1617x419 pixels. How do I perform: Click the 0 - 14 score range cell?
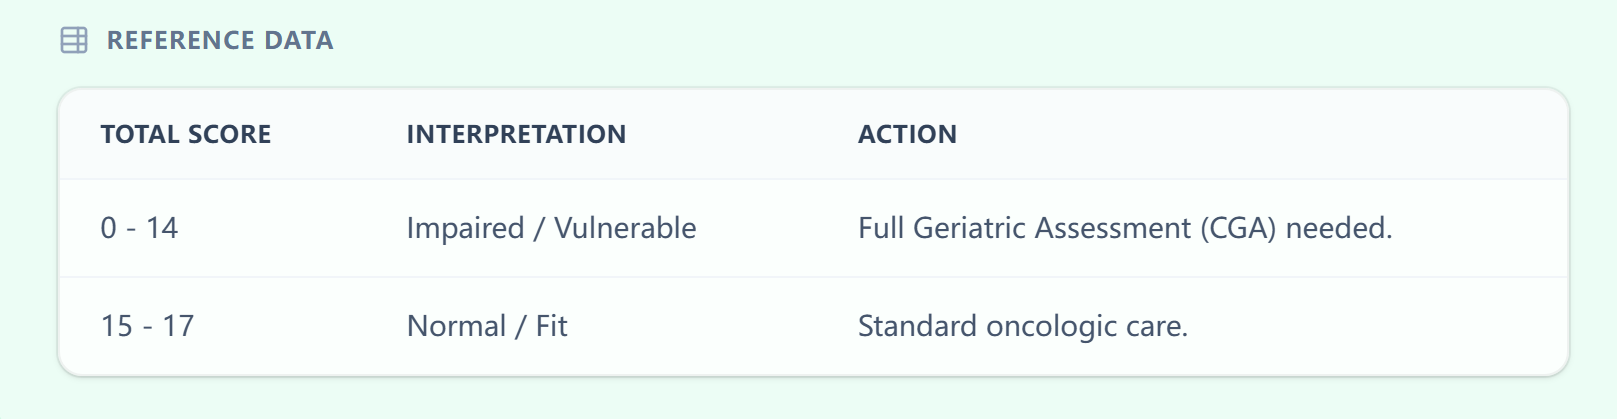139,228
